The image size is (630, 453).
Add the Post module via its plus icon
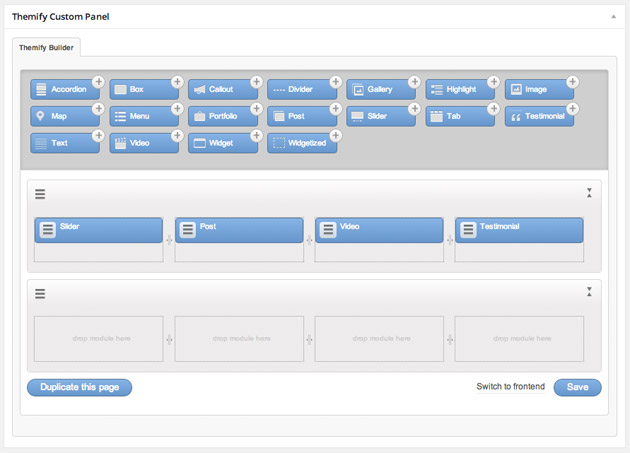click(x=335, y=109)
